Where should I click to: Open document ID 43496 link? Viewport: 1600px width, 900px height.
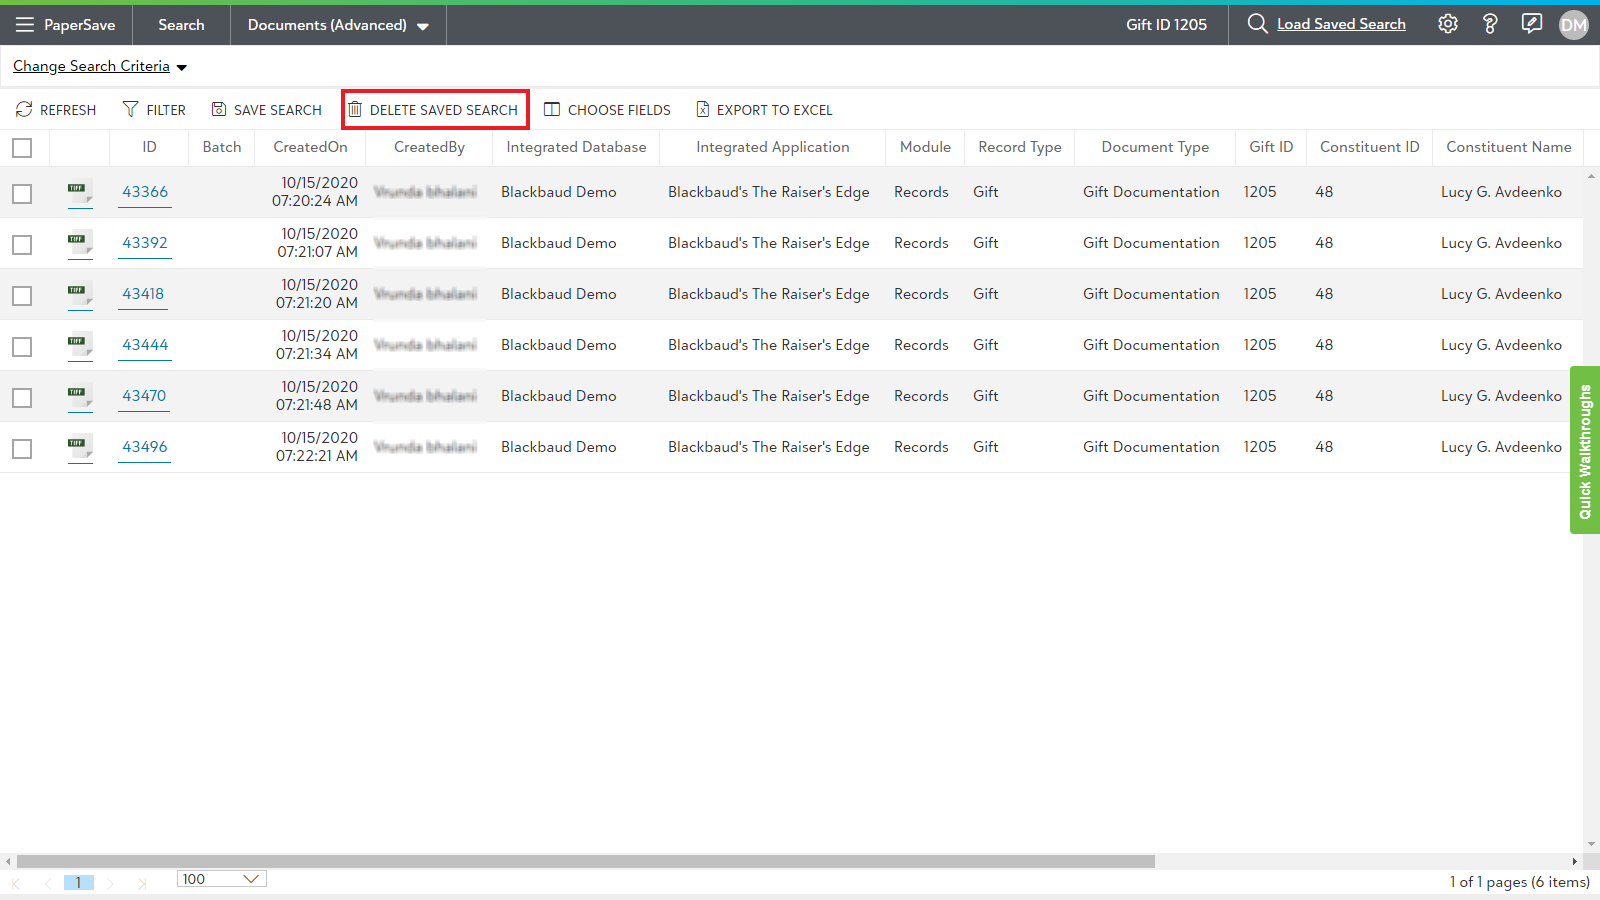pyautogui.click(x=145, y=447)
